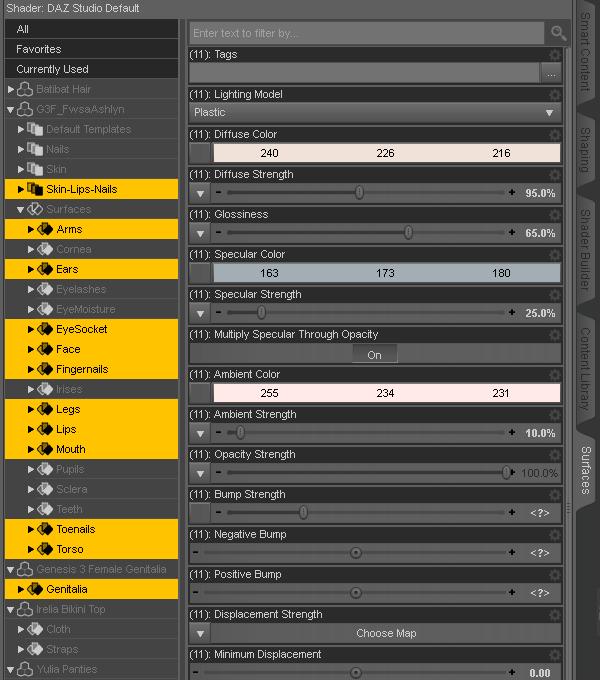The width and height of the screenshot is (600, 680).
Task: Select the Currently Used filter category
Action: pyautogui.click(x=91, y=69)
